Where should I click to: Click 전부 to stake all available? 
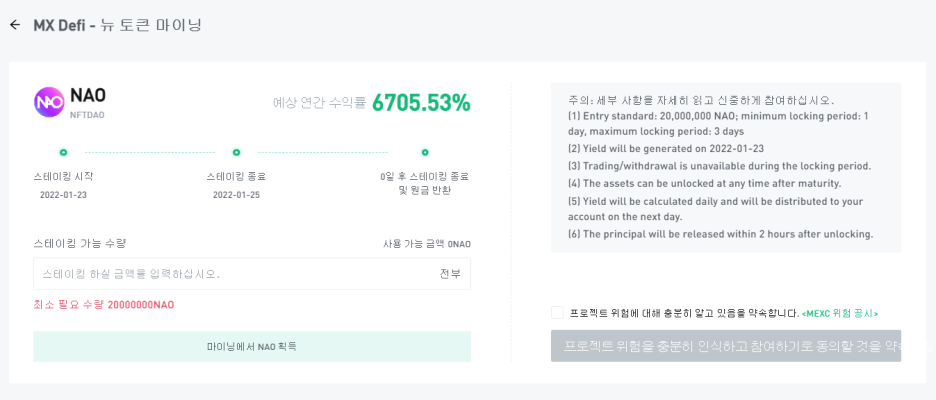click(x=450, y=274)
